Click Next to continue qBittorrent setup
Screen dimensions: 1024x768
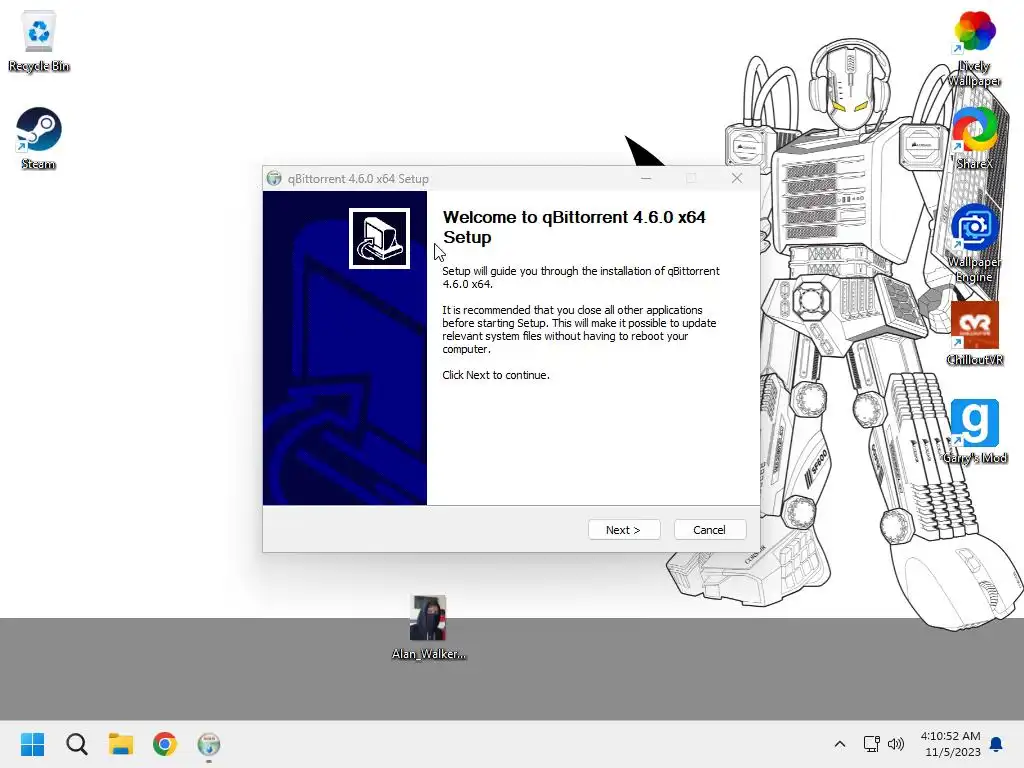click(624, 530)
